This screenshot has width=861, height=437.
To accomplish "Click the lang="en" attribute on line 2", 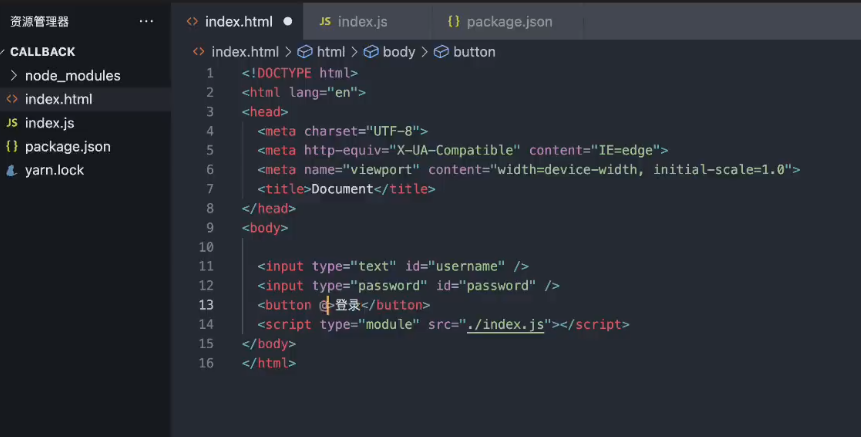I will 323,92.
